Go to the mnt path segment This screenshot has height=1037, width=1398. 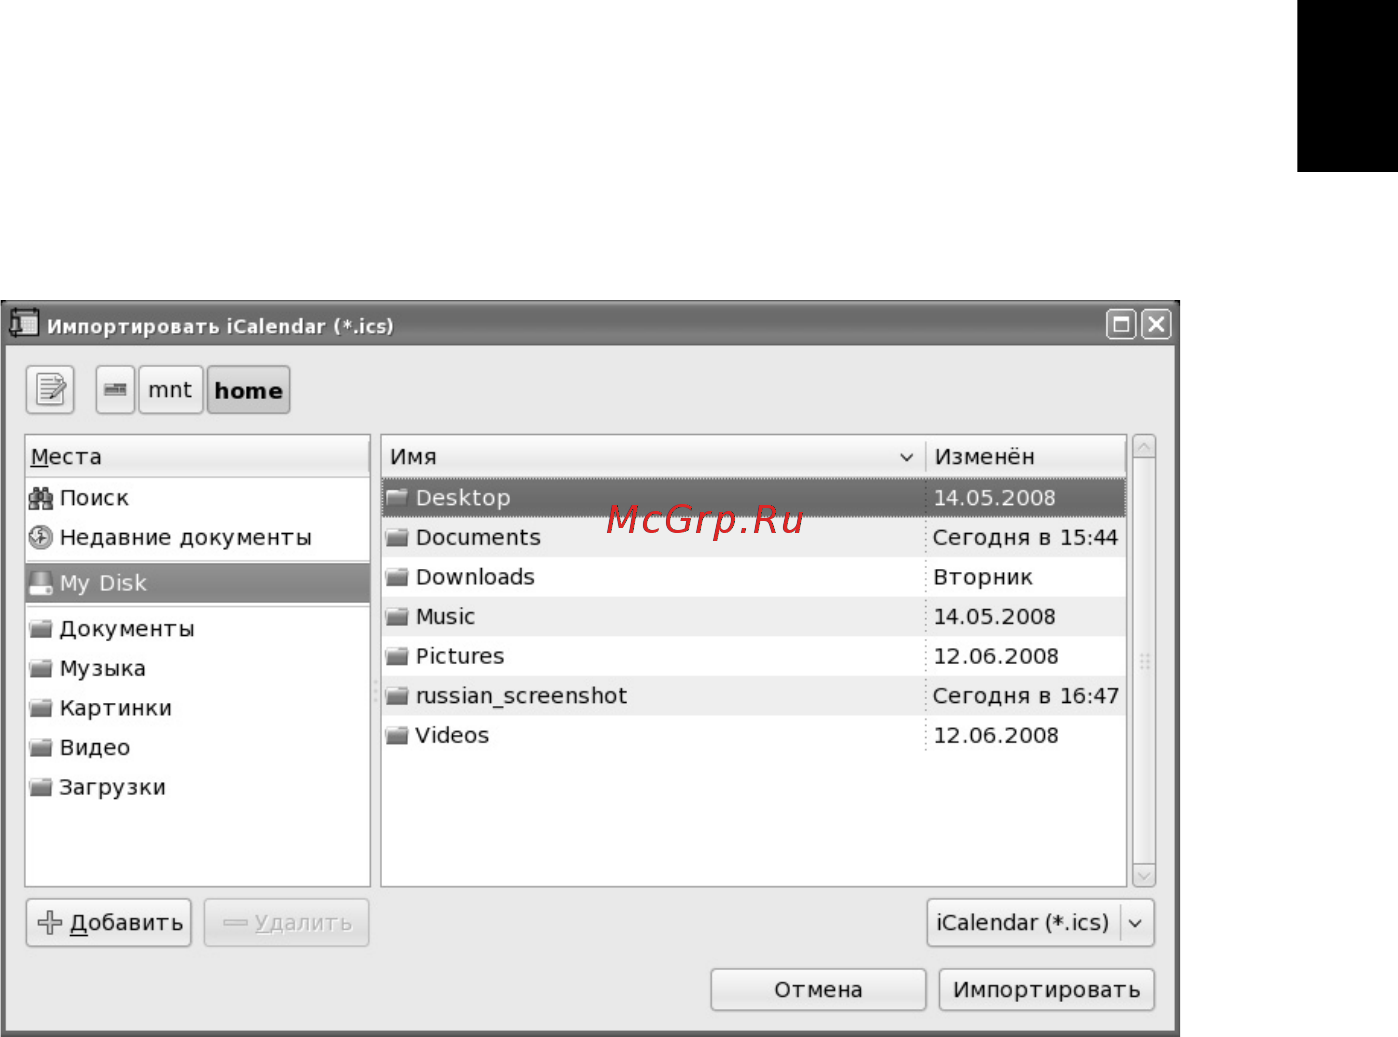tap(170, 390)
